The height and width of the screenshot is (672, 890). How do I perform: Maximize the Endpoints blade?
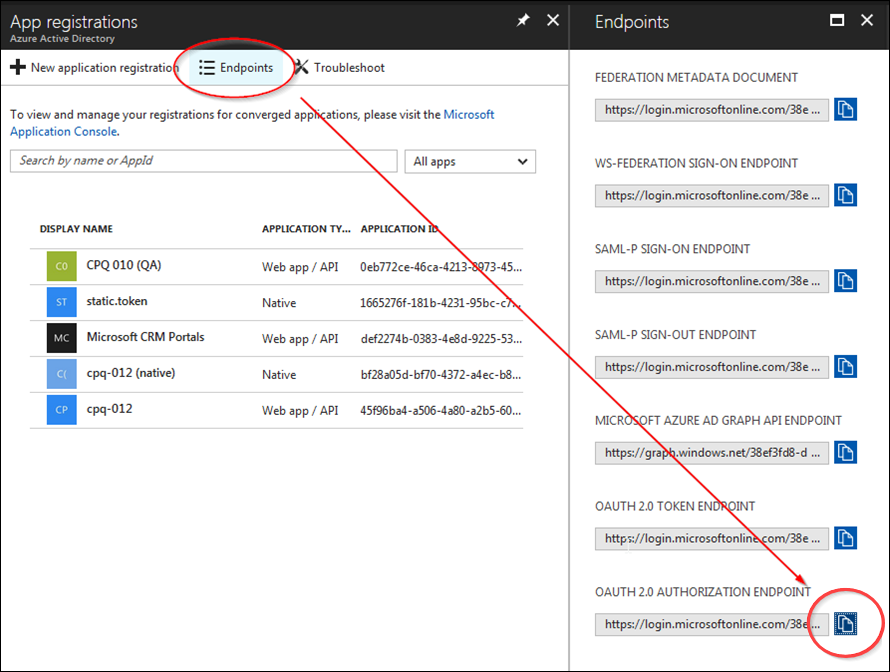coord(837,19)
